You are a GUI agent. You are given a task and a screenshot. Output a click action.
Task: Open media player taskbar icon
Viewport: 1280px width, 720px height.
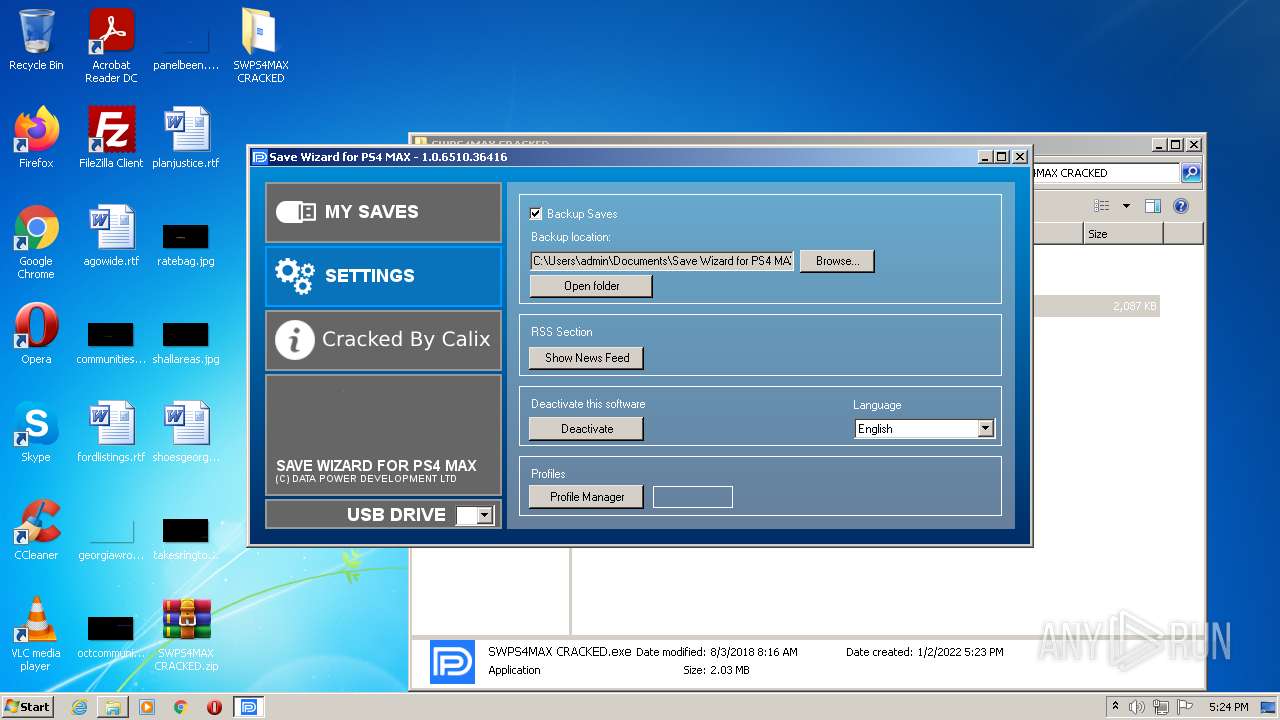click(x=147, y=707)
